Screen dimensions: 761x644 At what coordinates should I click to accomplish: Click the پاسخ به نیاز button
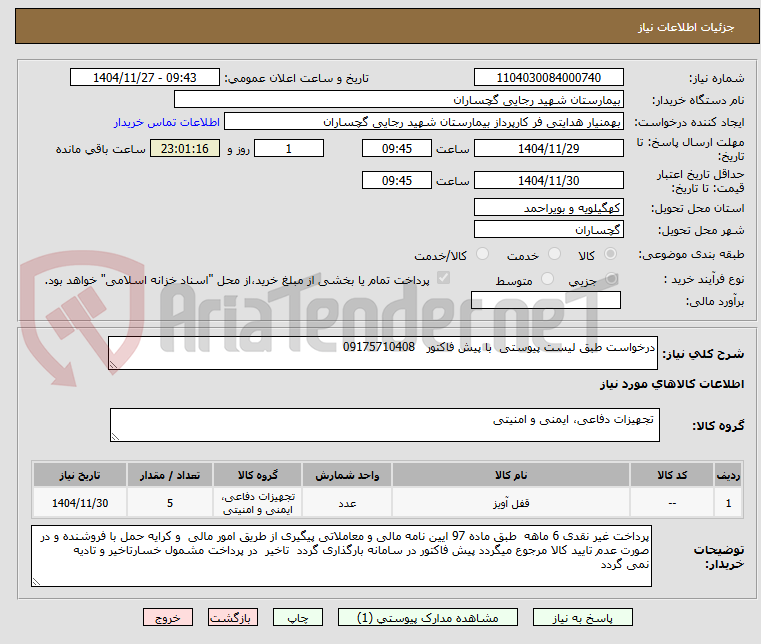582,617
